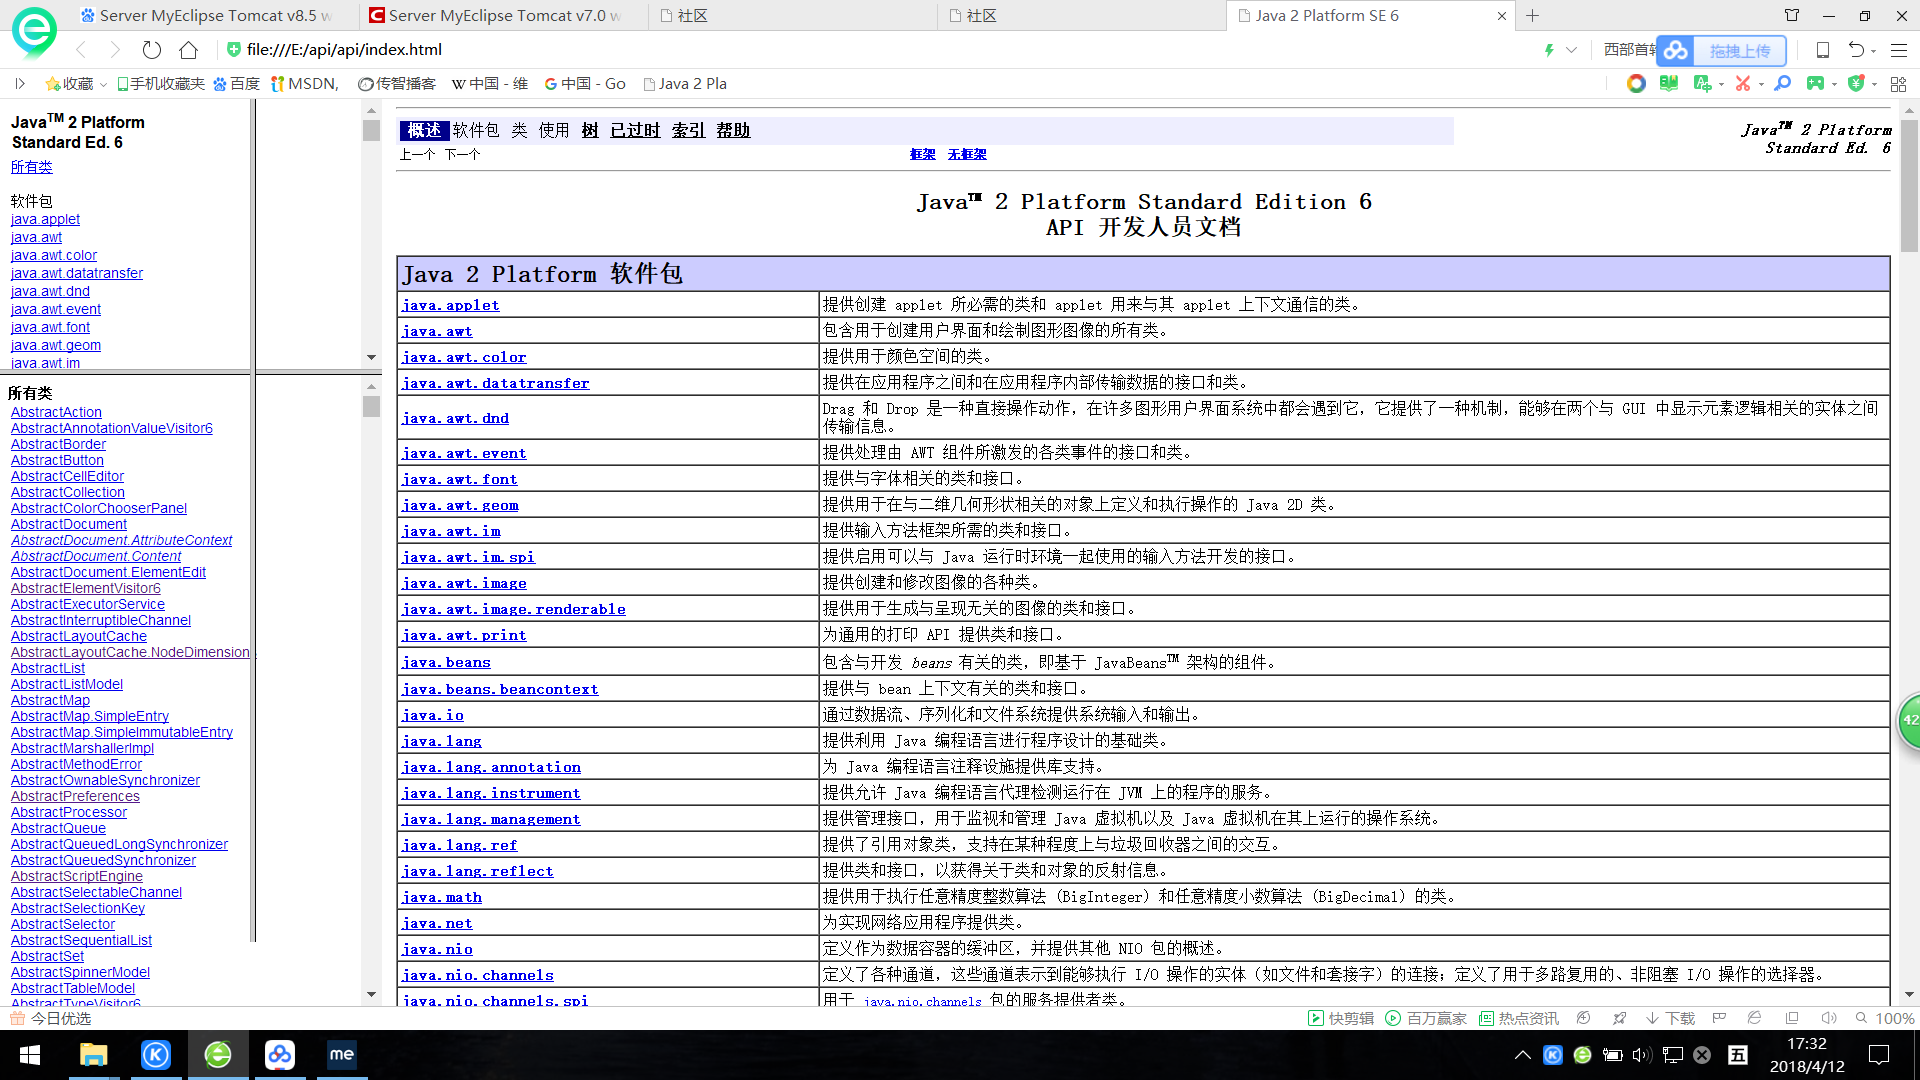1920x1080 pixels.
Task: Open 快剪辑 in the status bar
Action: coord(1341,1018)
